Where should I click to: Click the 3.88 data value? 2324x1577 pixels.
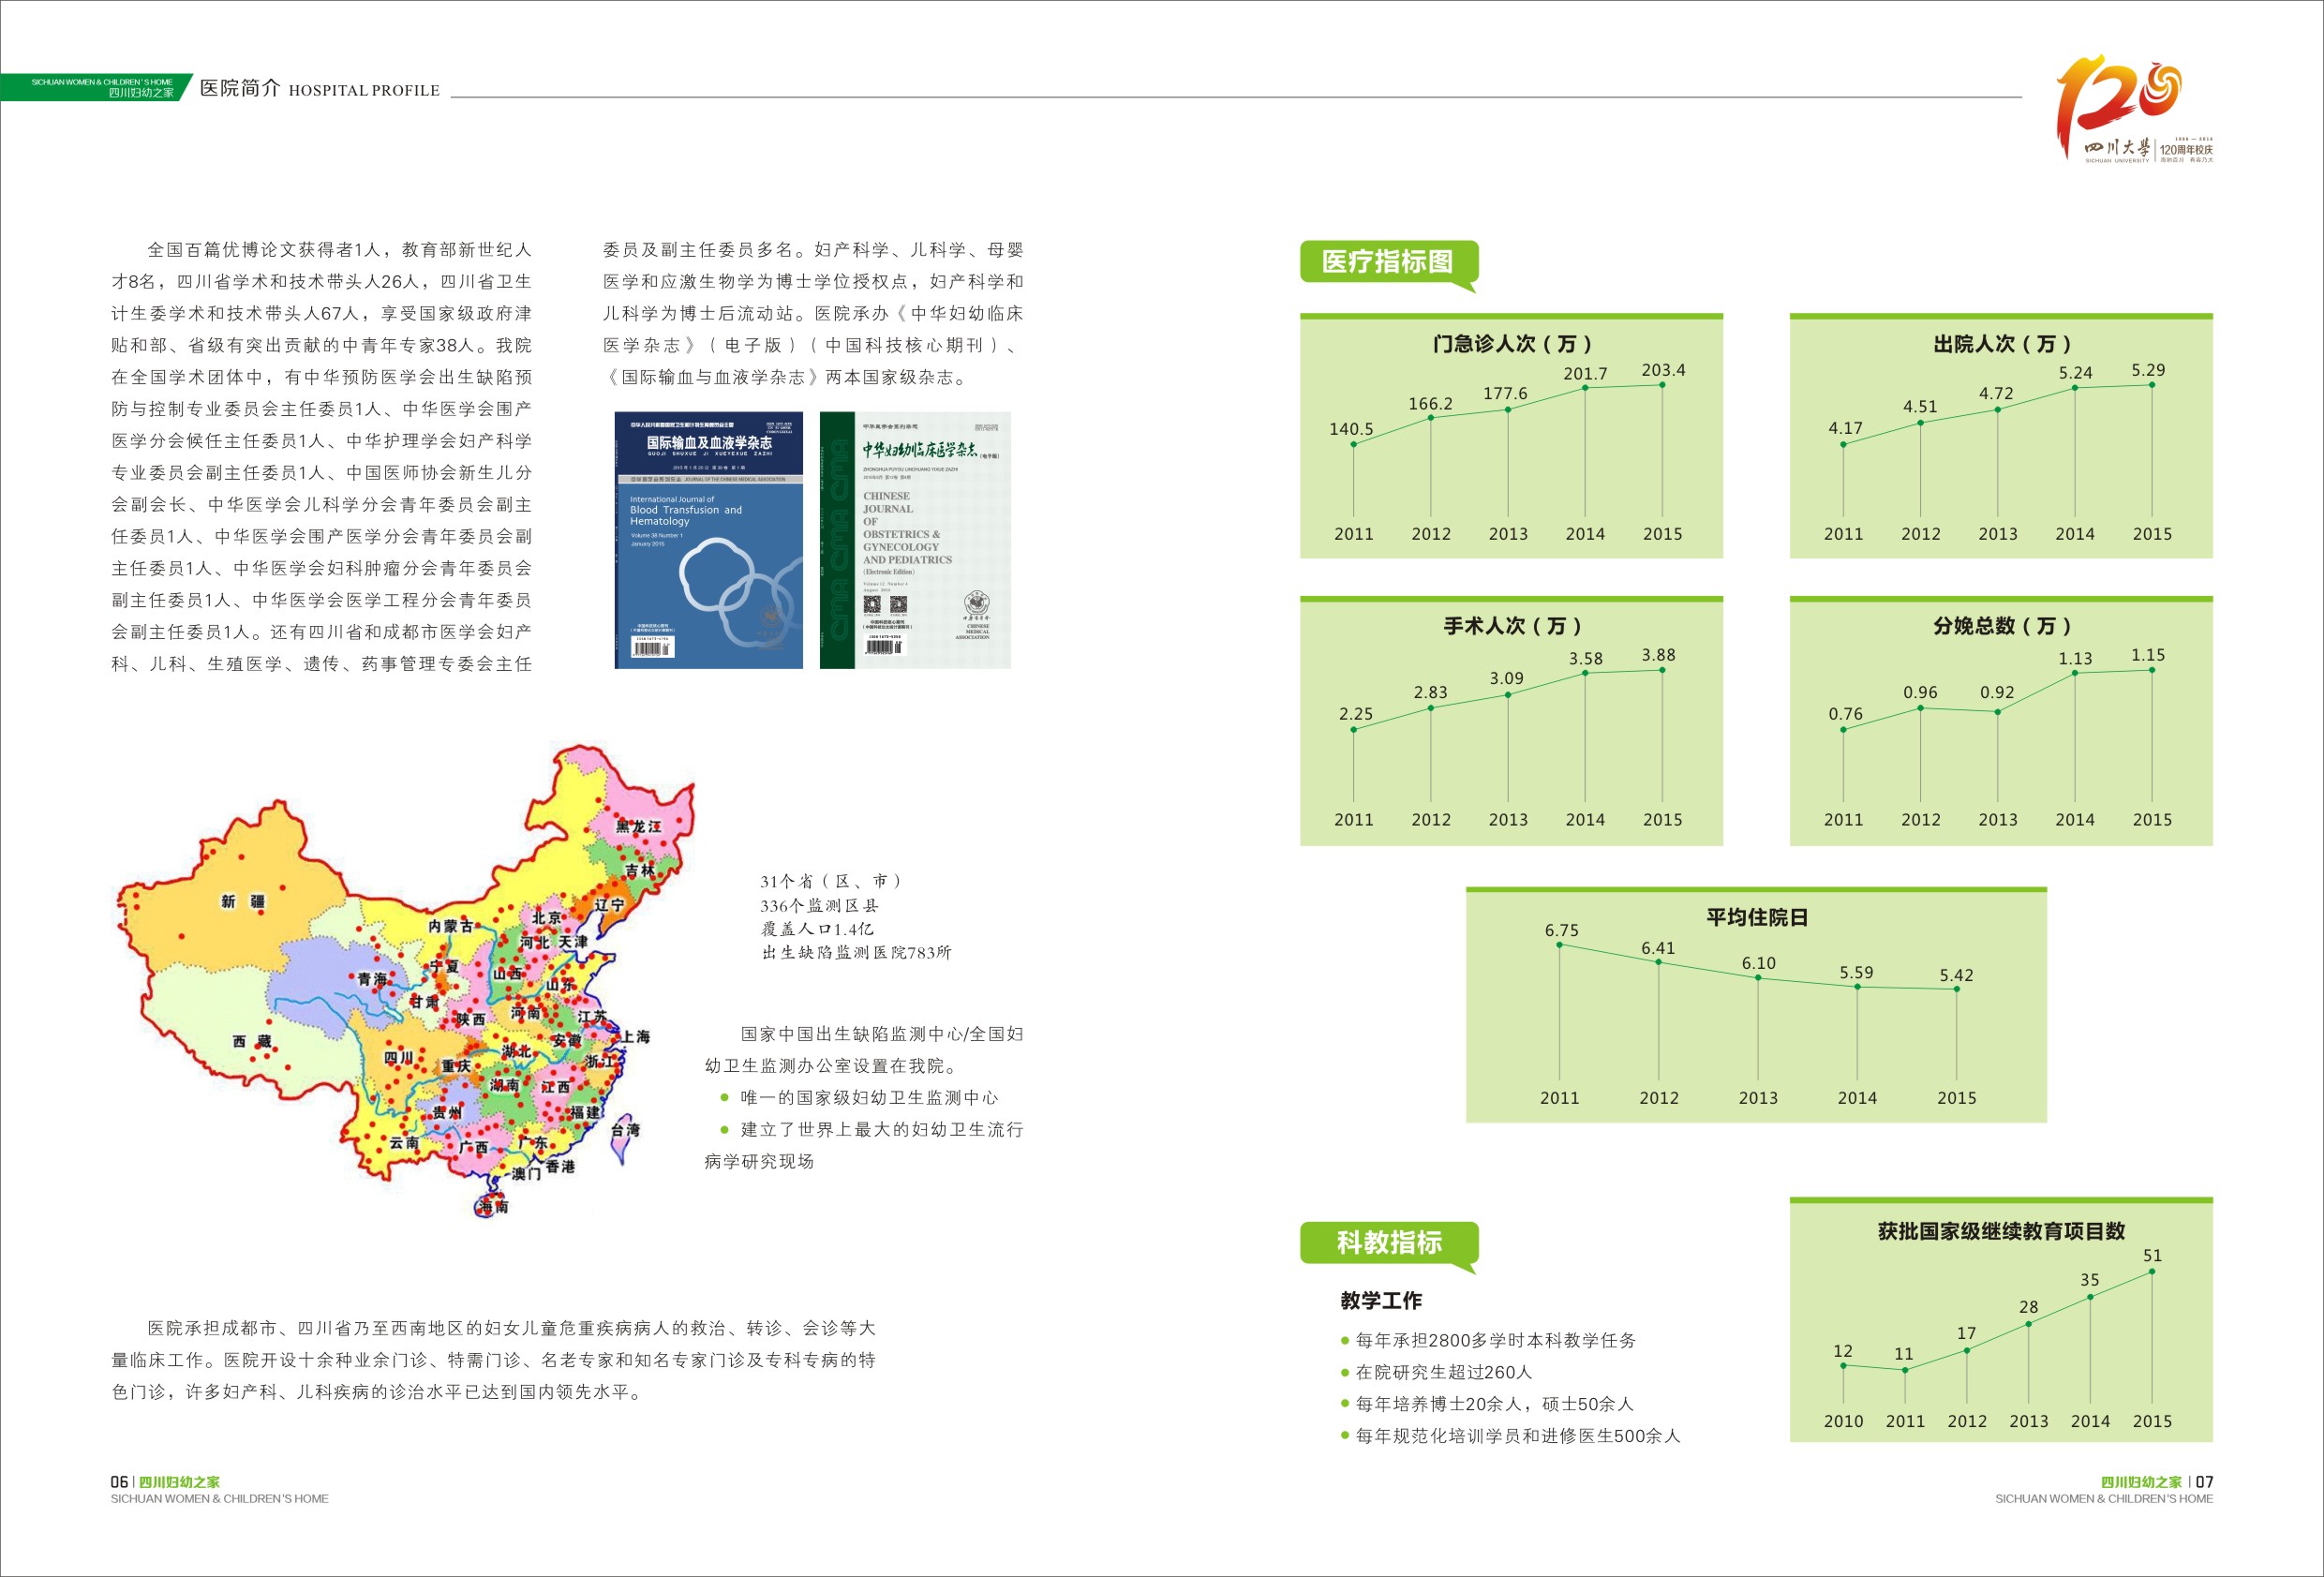coord(1658,655)
